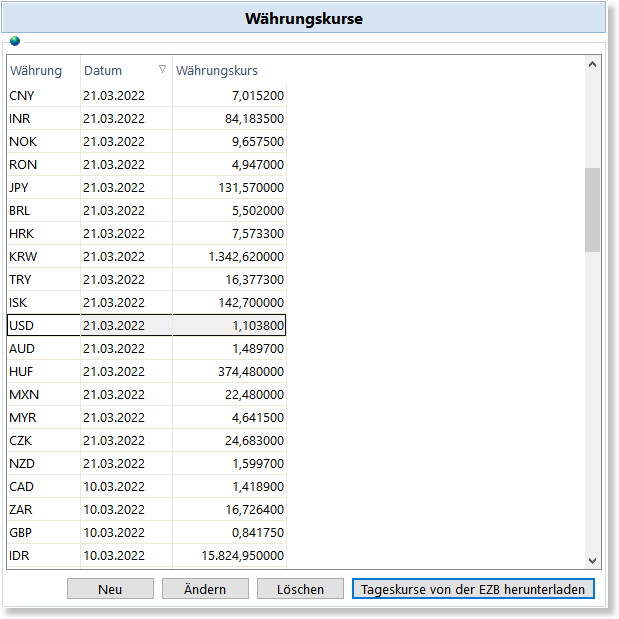Click the date cell of the HUF row
This screenshot has width=619, height=619.
point(113,372)
